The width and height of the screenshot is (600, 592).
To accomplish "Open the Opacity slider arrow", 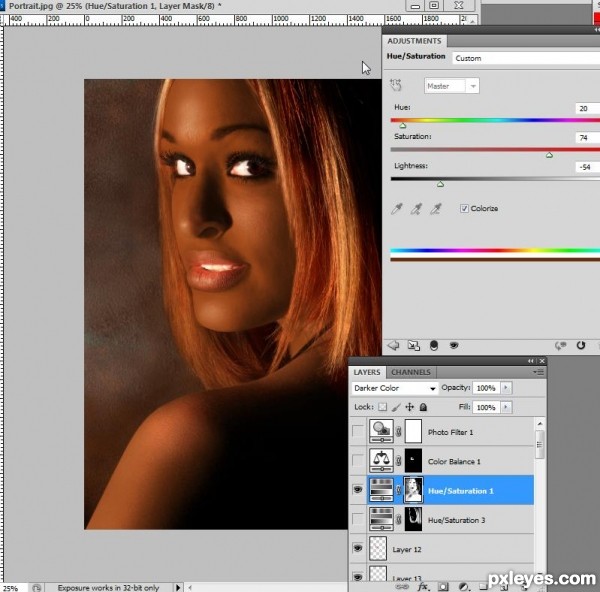I will pyautogui.click(x=506, y=388).
